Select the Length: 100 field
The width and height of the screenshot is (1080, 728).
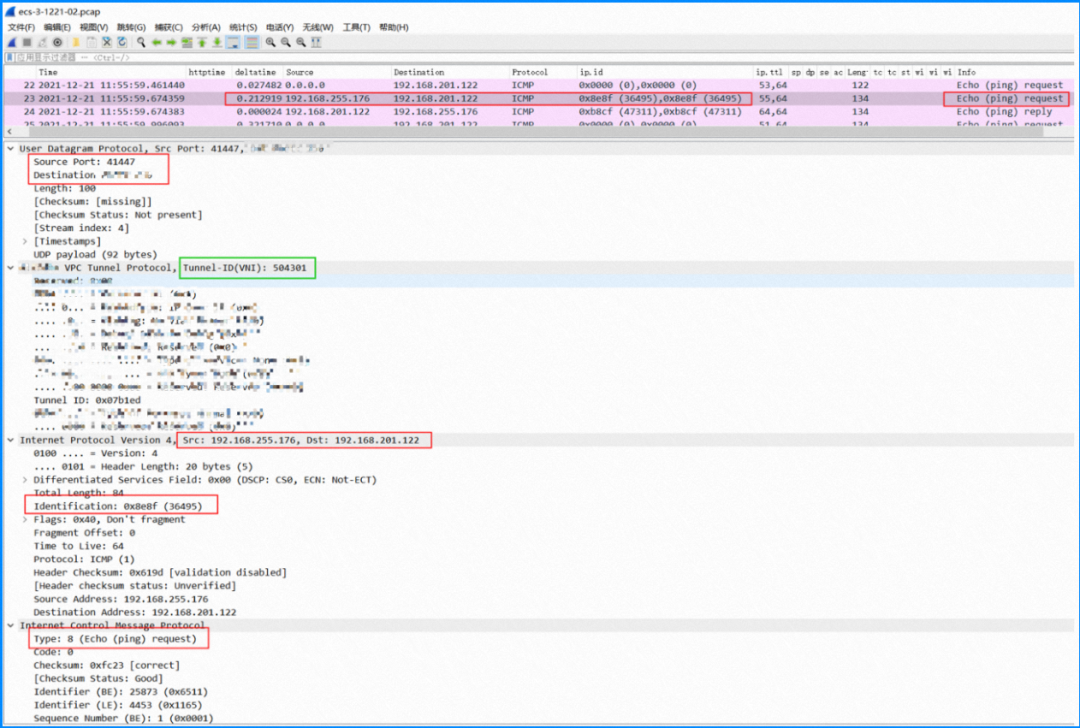click(x=65, y=188)
